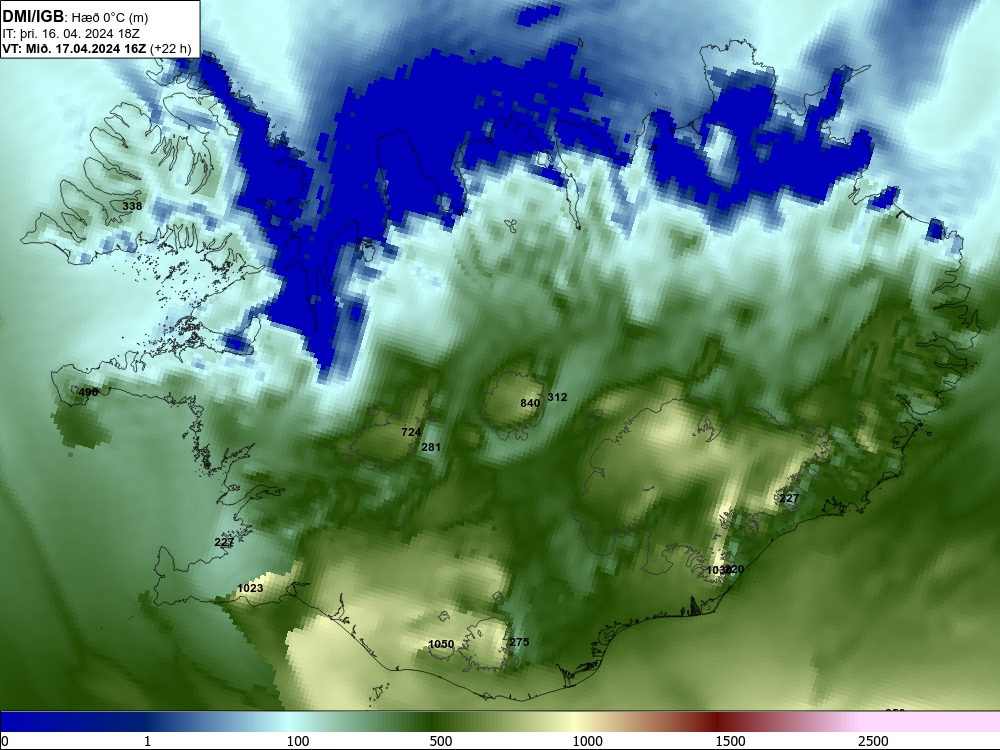
Task: Click the 'Hæð 0°C (m)' parameter label
Action: coord(110,18)
